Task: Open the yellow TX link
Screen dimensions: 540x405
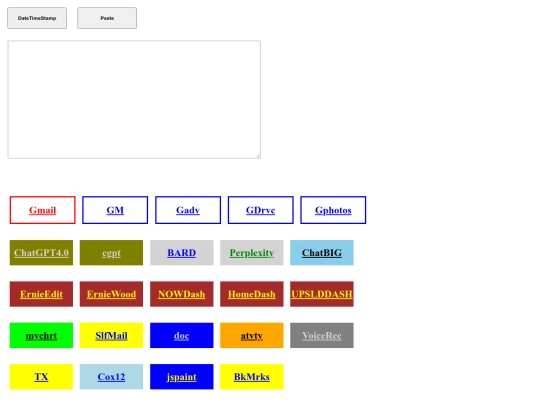Action: [x=41, y=377]
